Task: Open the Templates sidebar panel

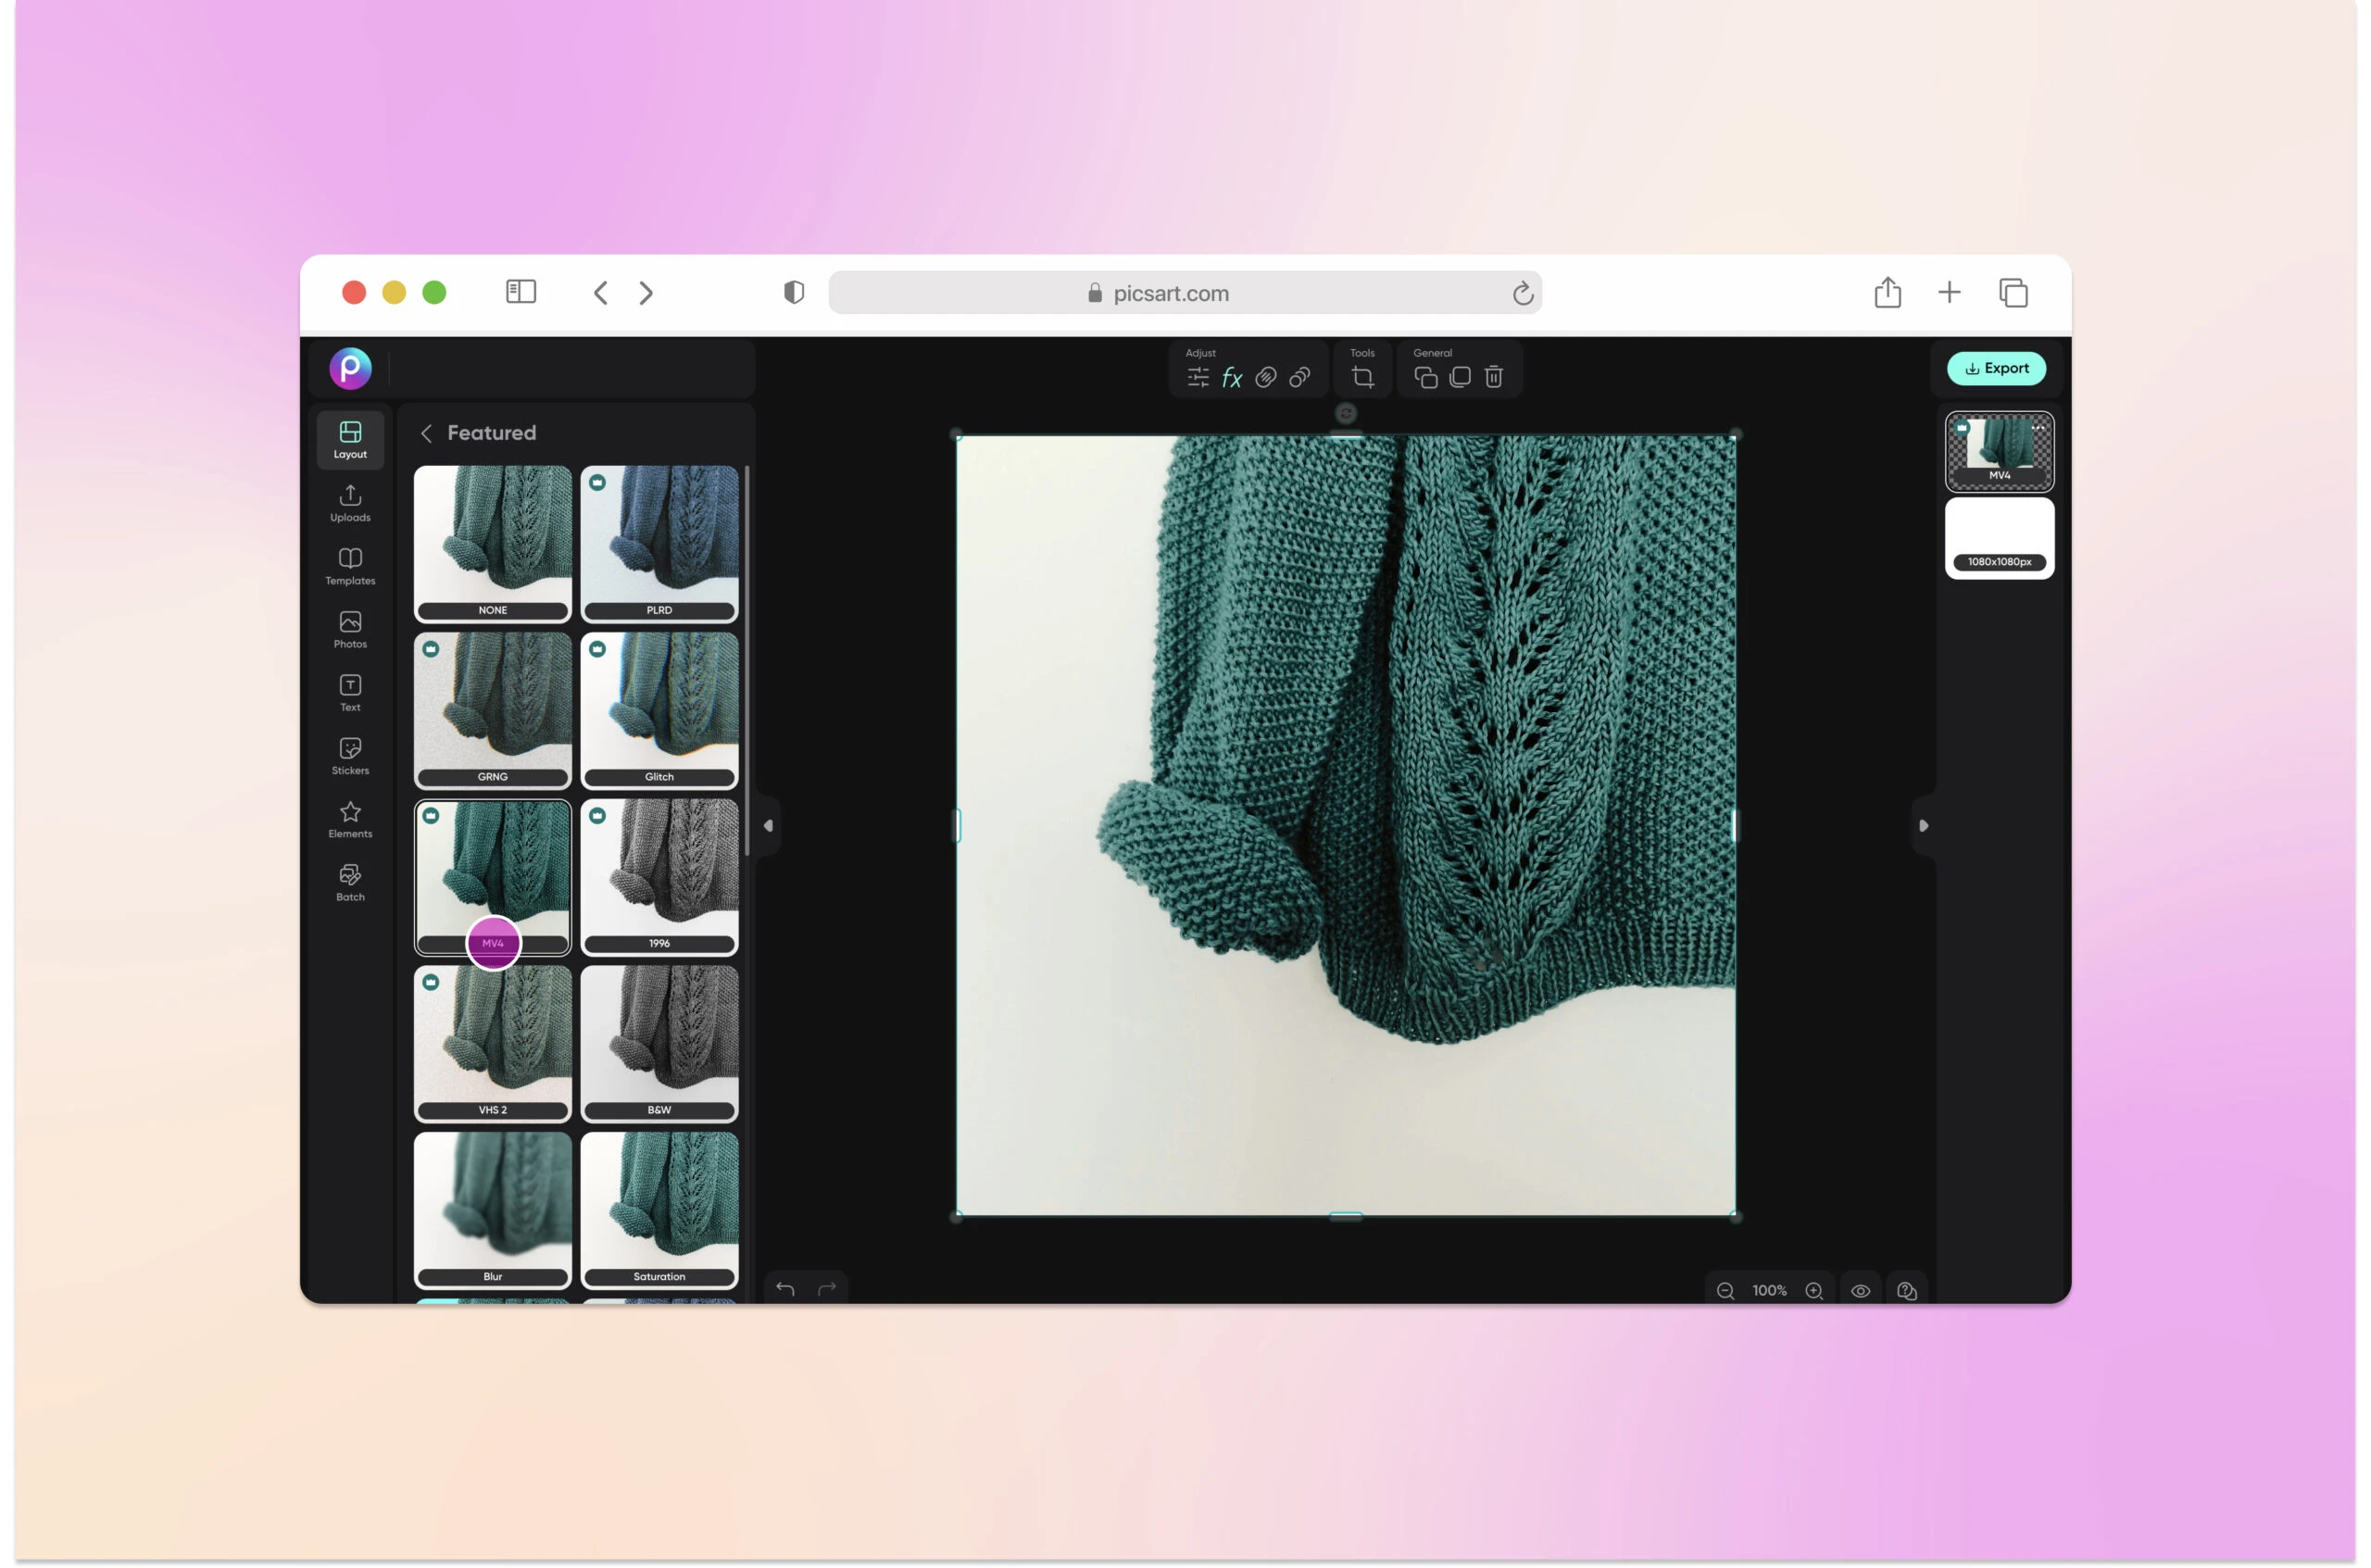Action: (x=350, y=566)
